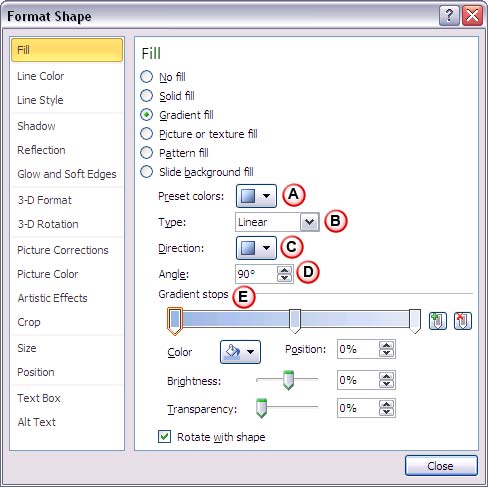This screenshot has height=487, width=488.
Task: Select the last gradient stop marker
Action: click(x=415, y=321)
